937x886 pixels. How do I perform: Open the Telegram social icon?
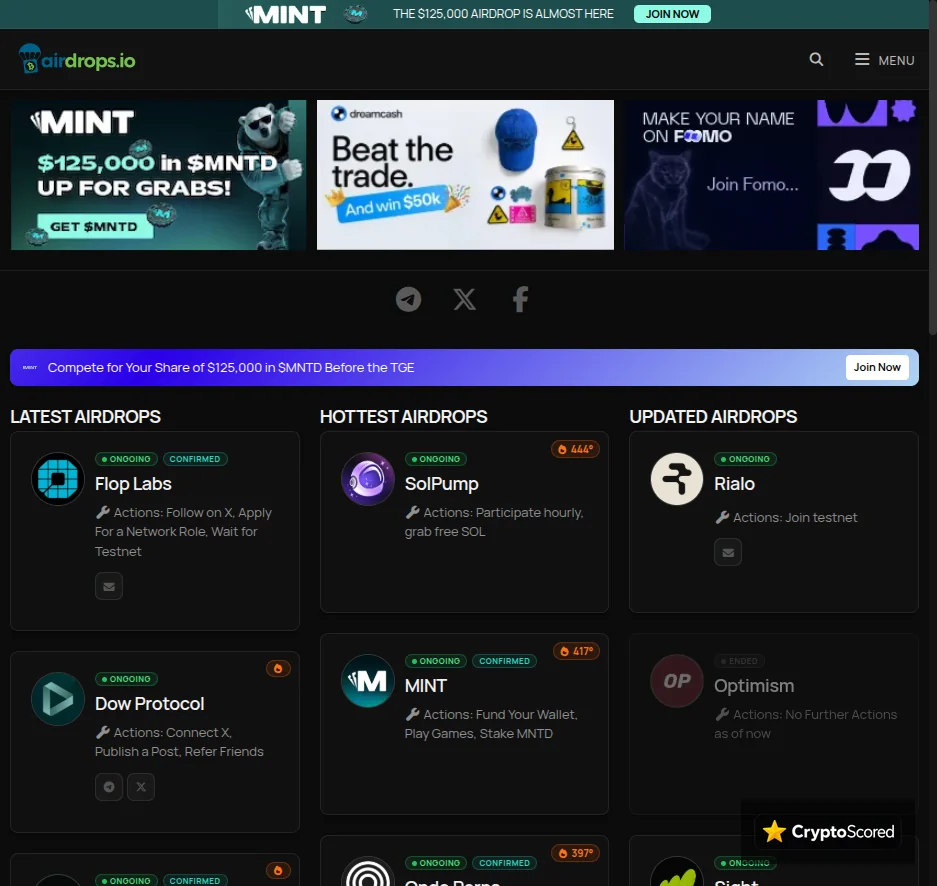tap(409, 299)
